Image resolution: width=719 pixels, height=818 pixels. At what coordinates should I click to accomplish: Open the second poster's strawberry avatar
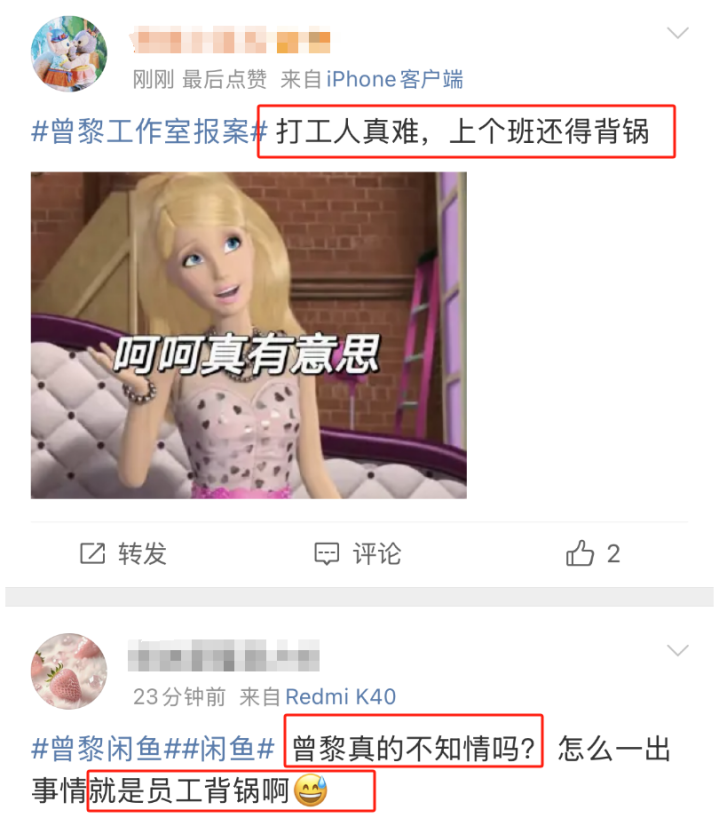pos(69,671)
